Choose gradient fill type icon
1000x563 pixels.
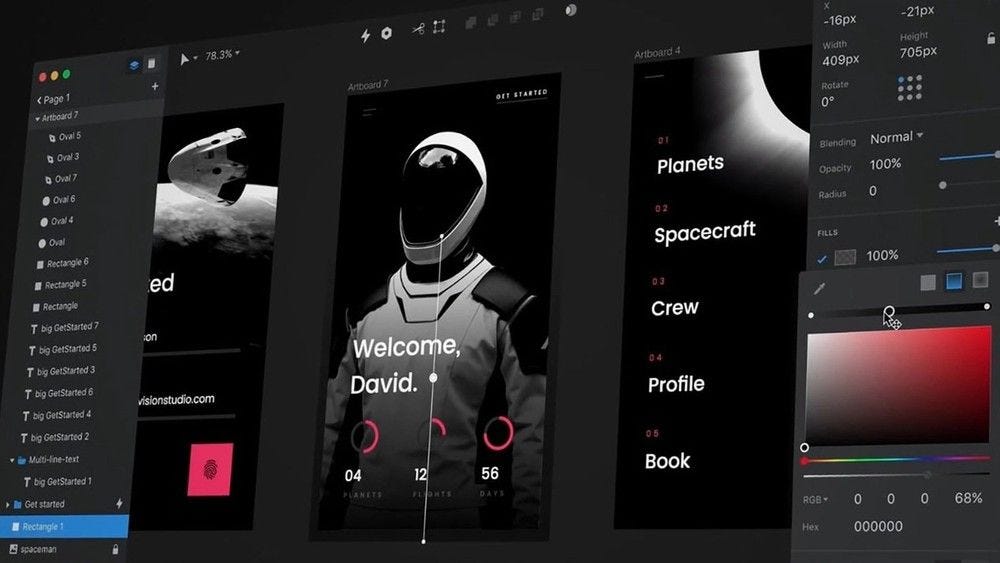954,281
